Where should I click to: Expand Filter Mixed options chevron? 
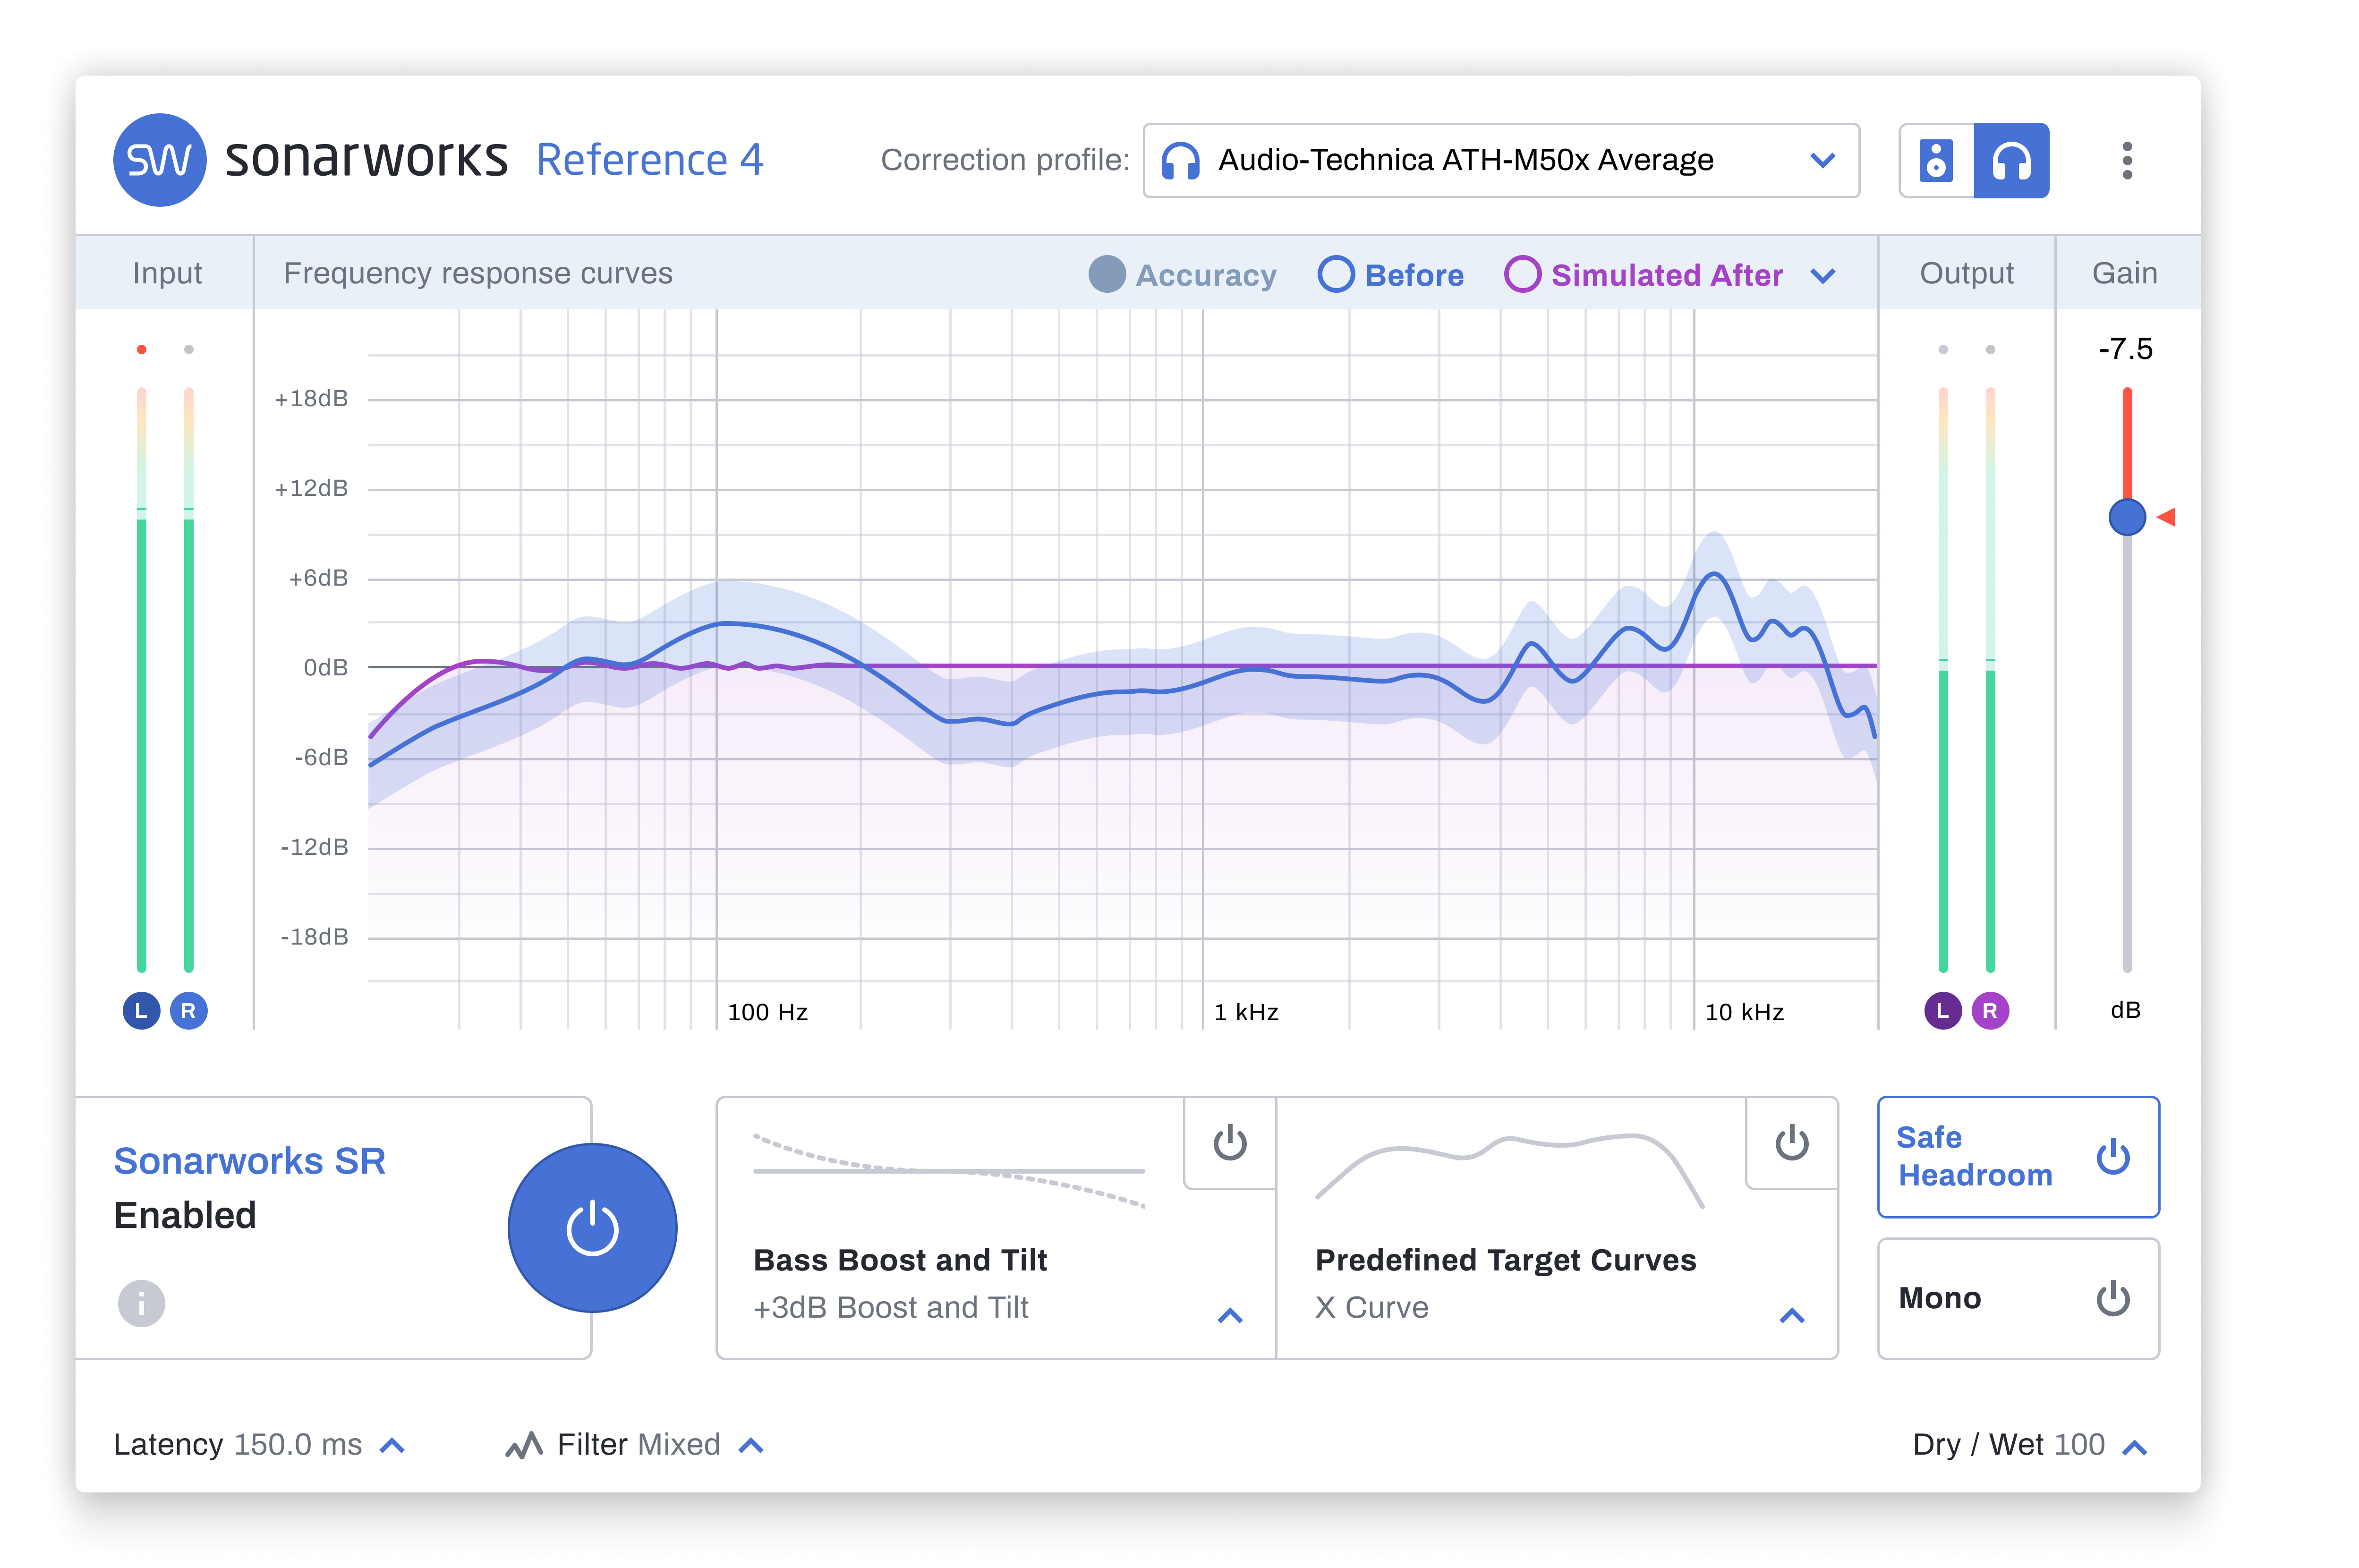(x=751, y=1446)
